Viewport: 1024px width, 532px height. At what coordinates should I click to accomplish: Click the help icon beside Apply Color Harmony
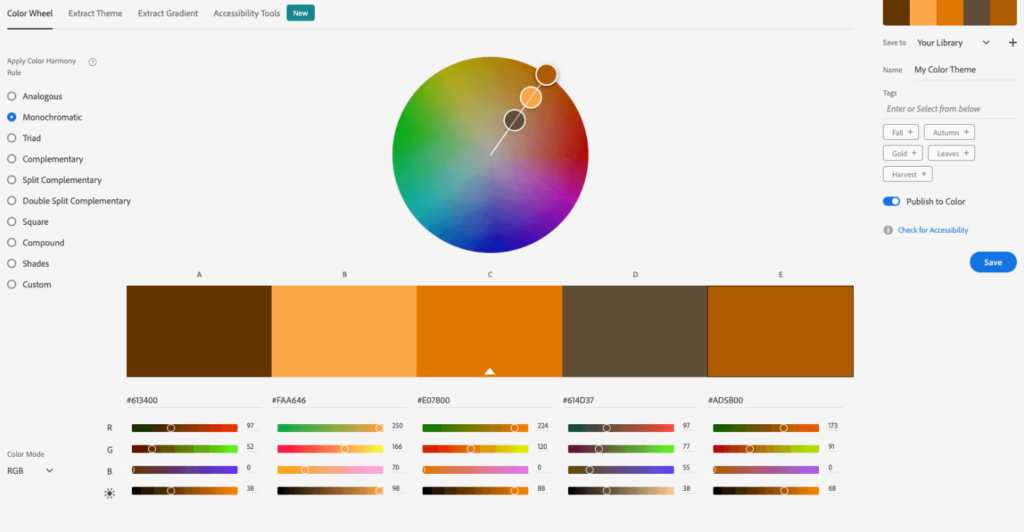coord(93,62)
